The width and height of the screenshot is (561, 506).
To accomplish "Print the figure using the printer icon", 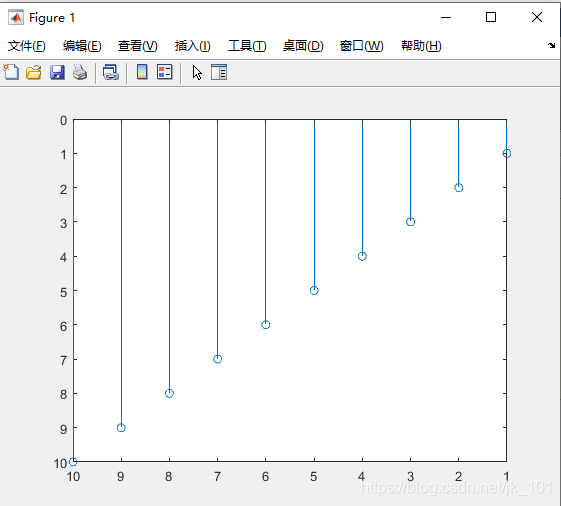I will click(x=80, y=72).
